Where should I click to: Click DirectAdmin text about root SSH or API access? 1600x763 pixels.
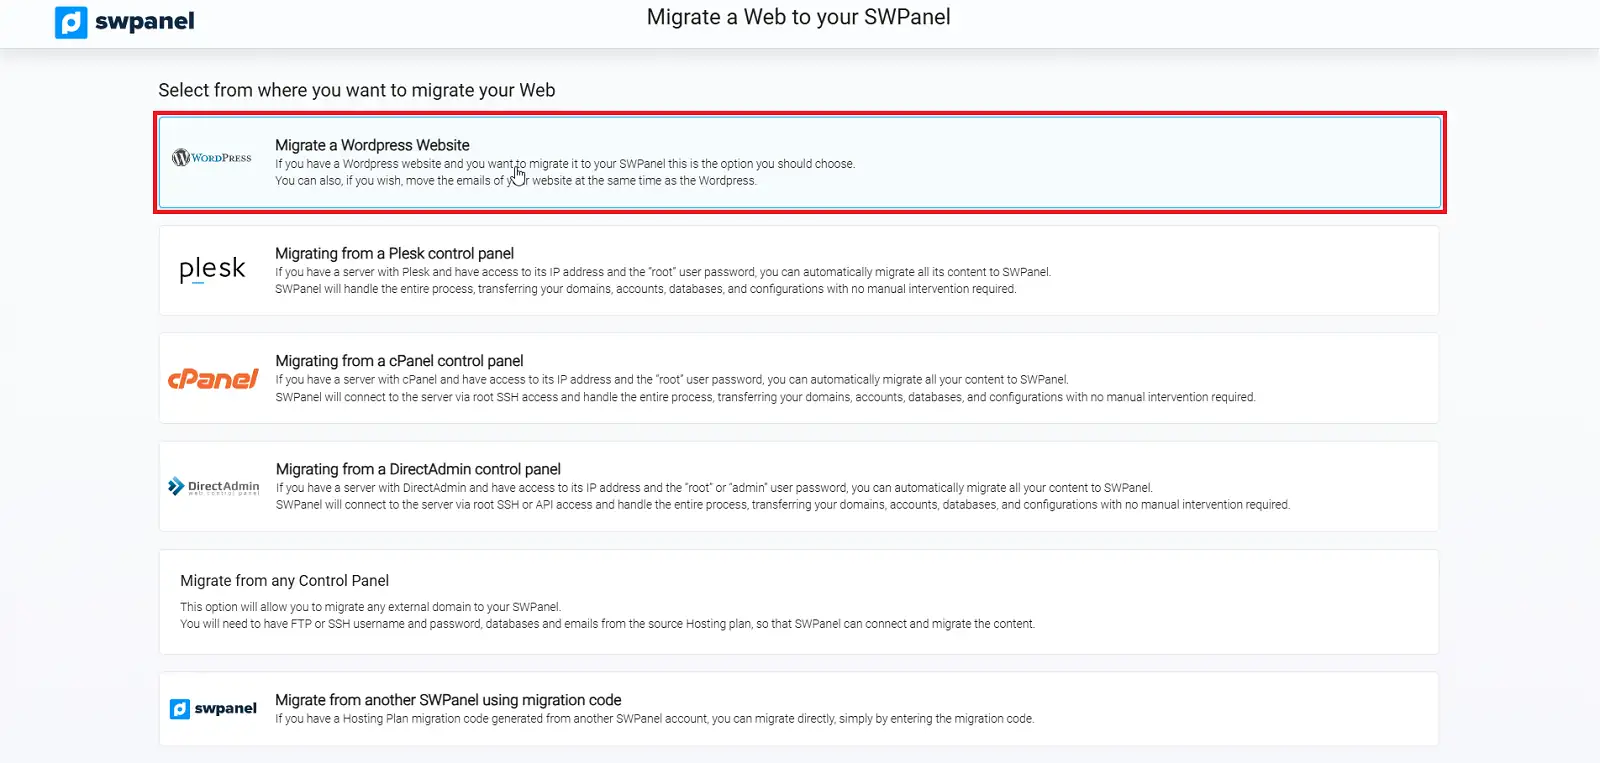pyautogui.click(x=783, y=505)
